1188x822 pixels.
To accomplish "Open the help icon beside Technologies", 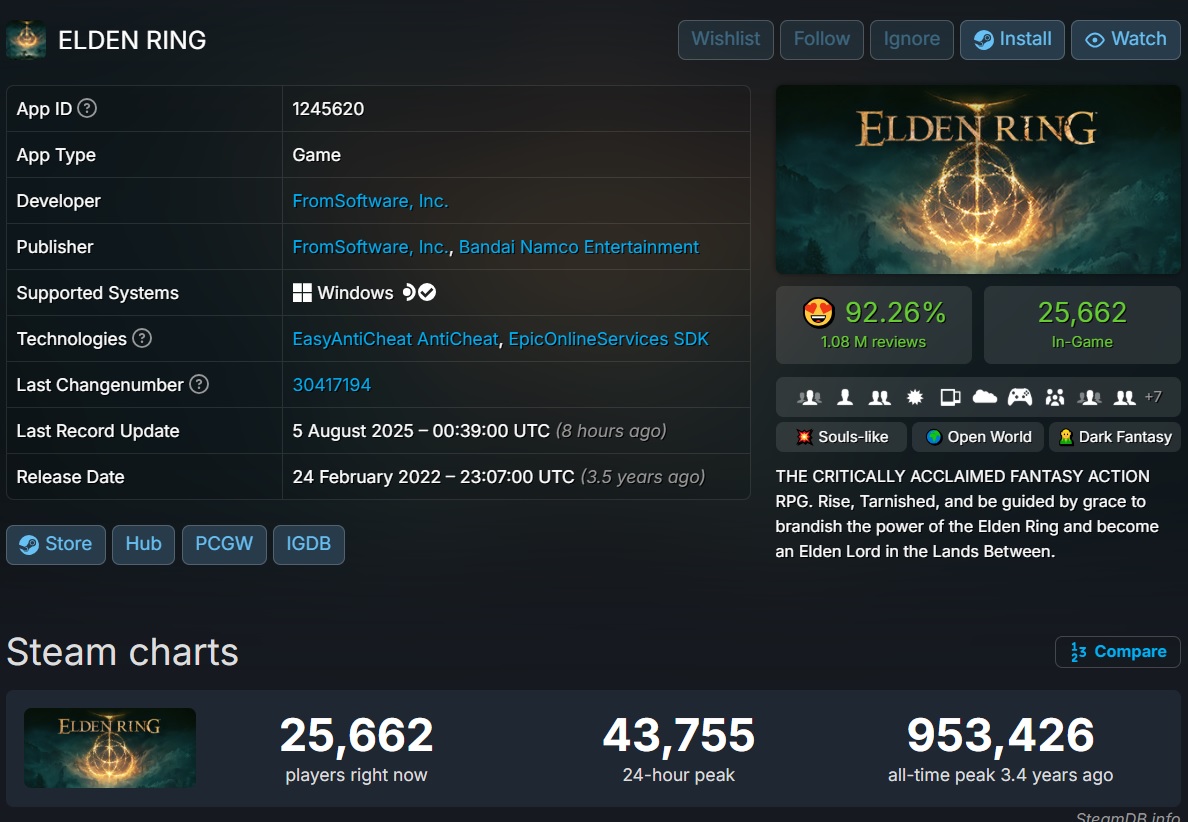I will click(x=142, y=338).
